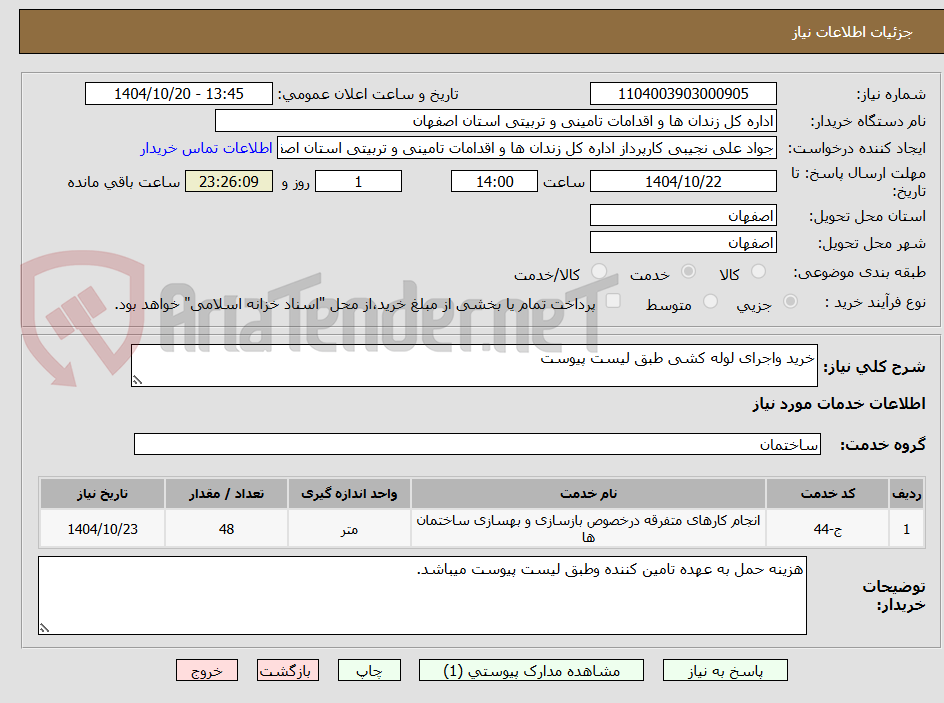This screenshot has height=703, width=944.
Task: Click the تاریخ نیاز column header
Action: pyautogui.click(x=102, y=494)
